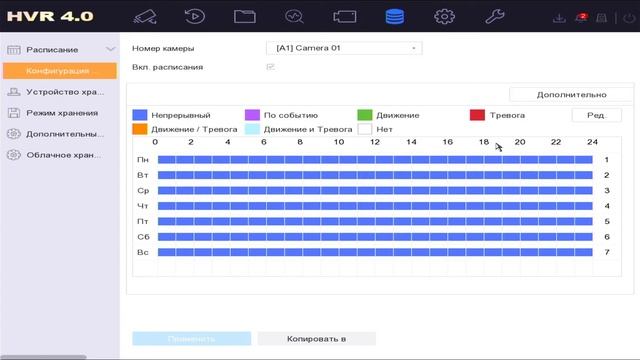Click the Вс schedule bar
This screenshot has width=640, height=360.
click(x=375, y=252)
